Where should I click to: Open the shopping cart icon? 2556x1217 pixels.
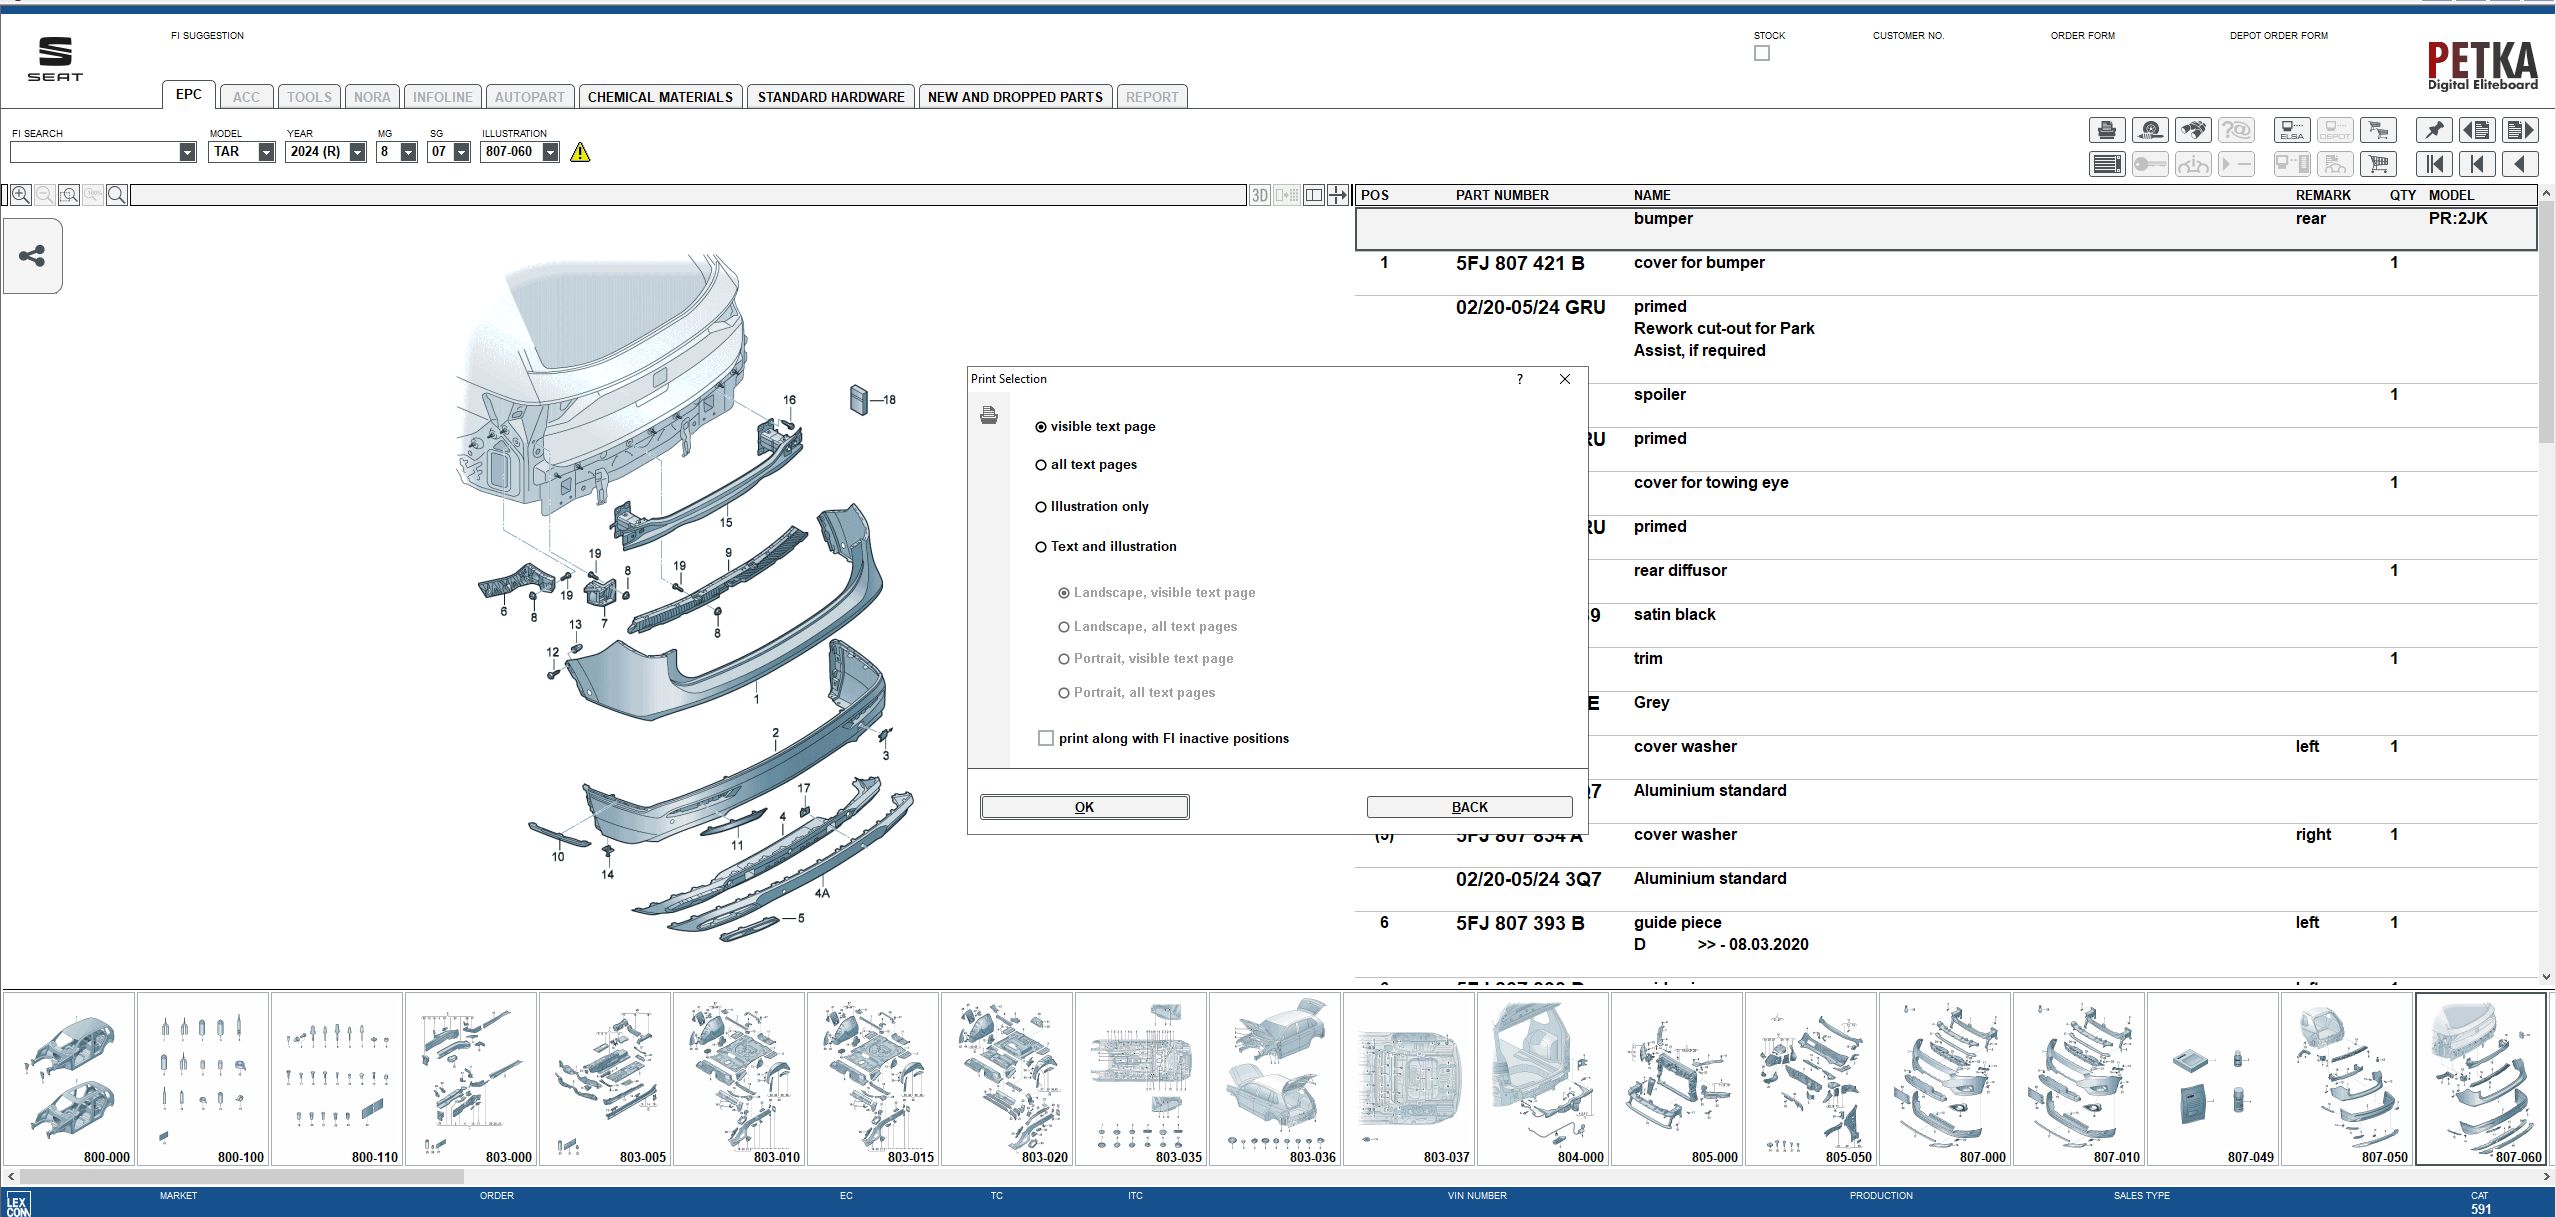click(x=2379, y=163)
